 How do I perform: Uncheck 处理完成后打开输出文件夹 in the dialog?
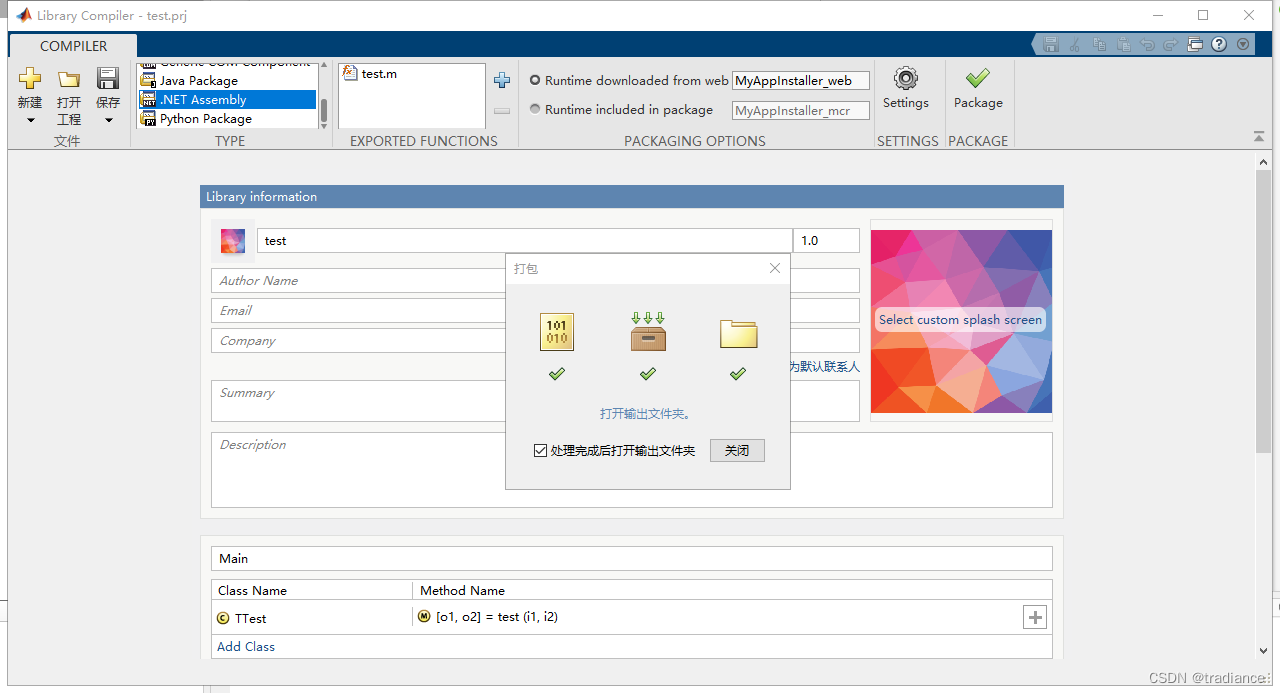click(540, 450)
